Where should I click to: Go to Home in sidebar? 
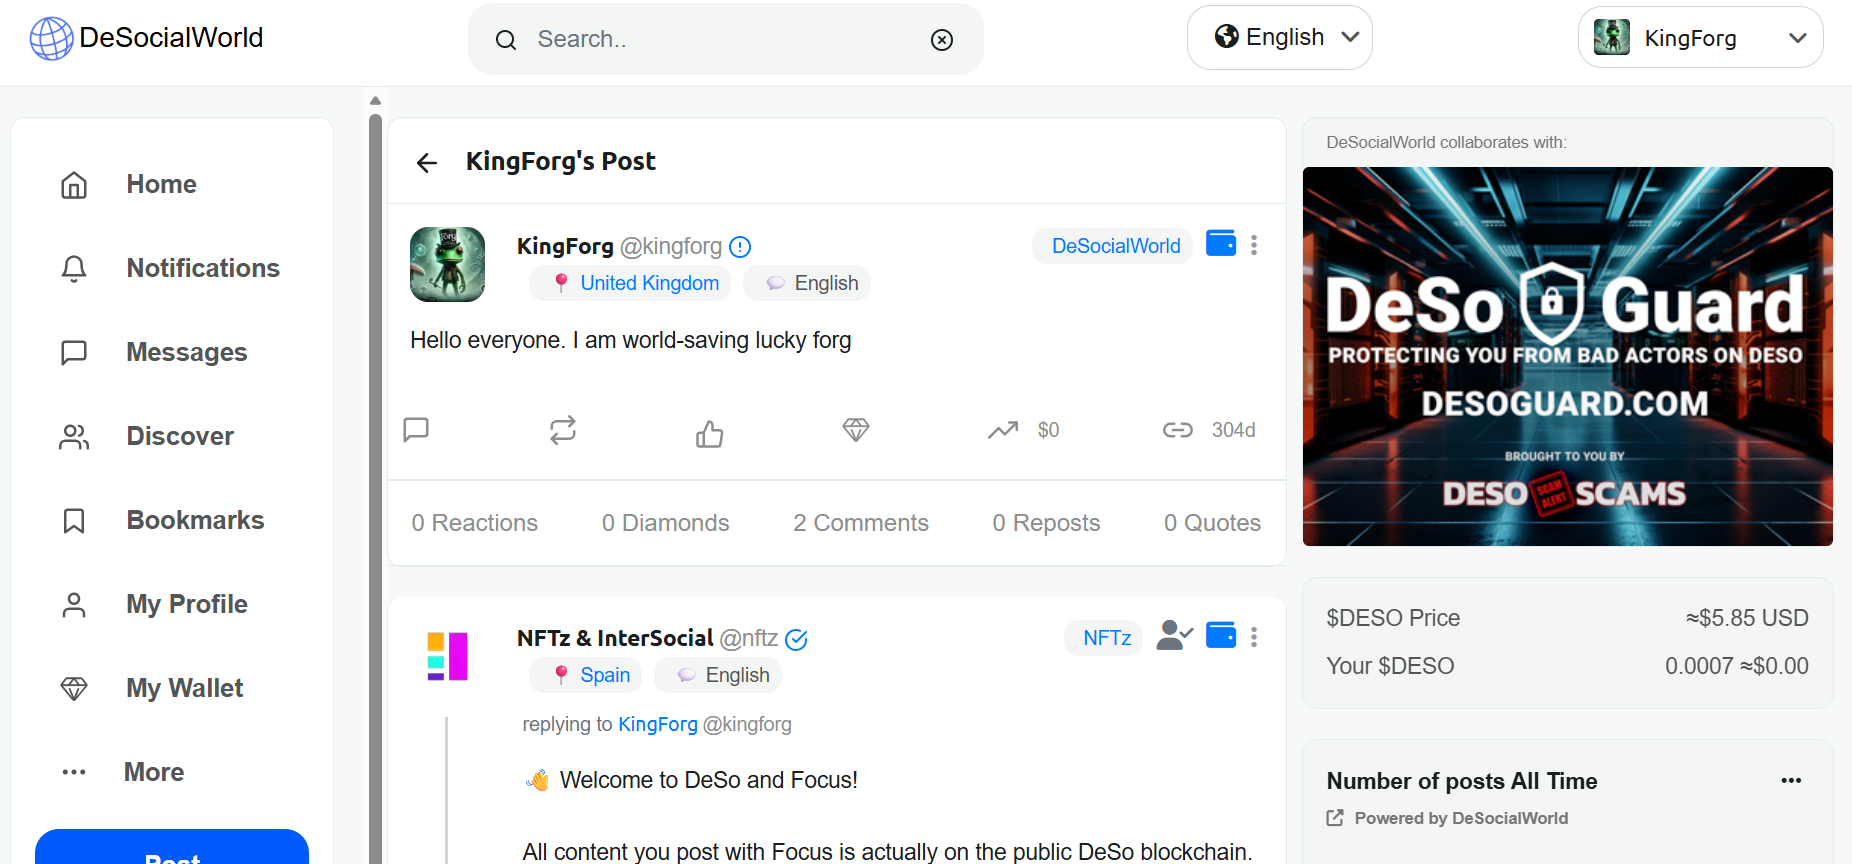161,184
